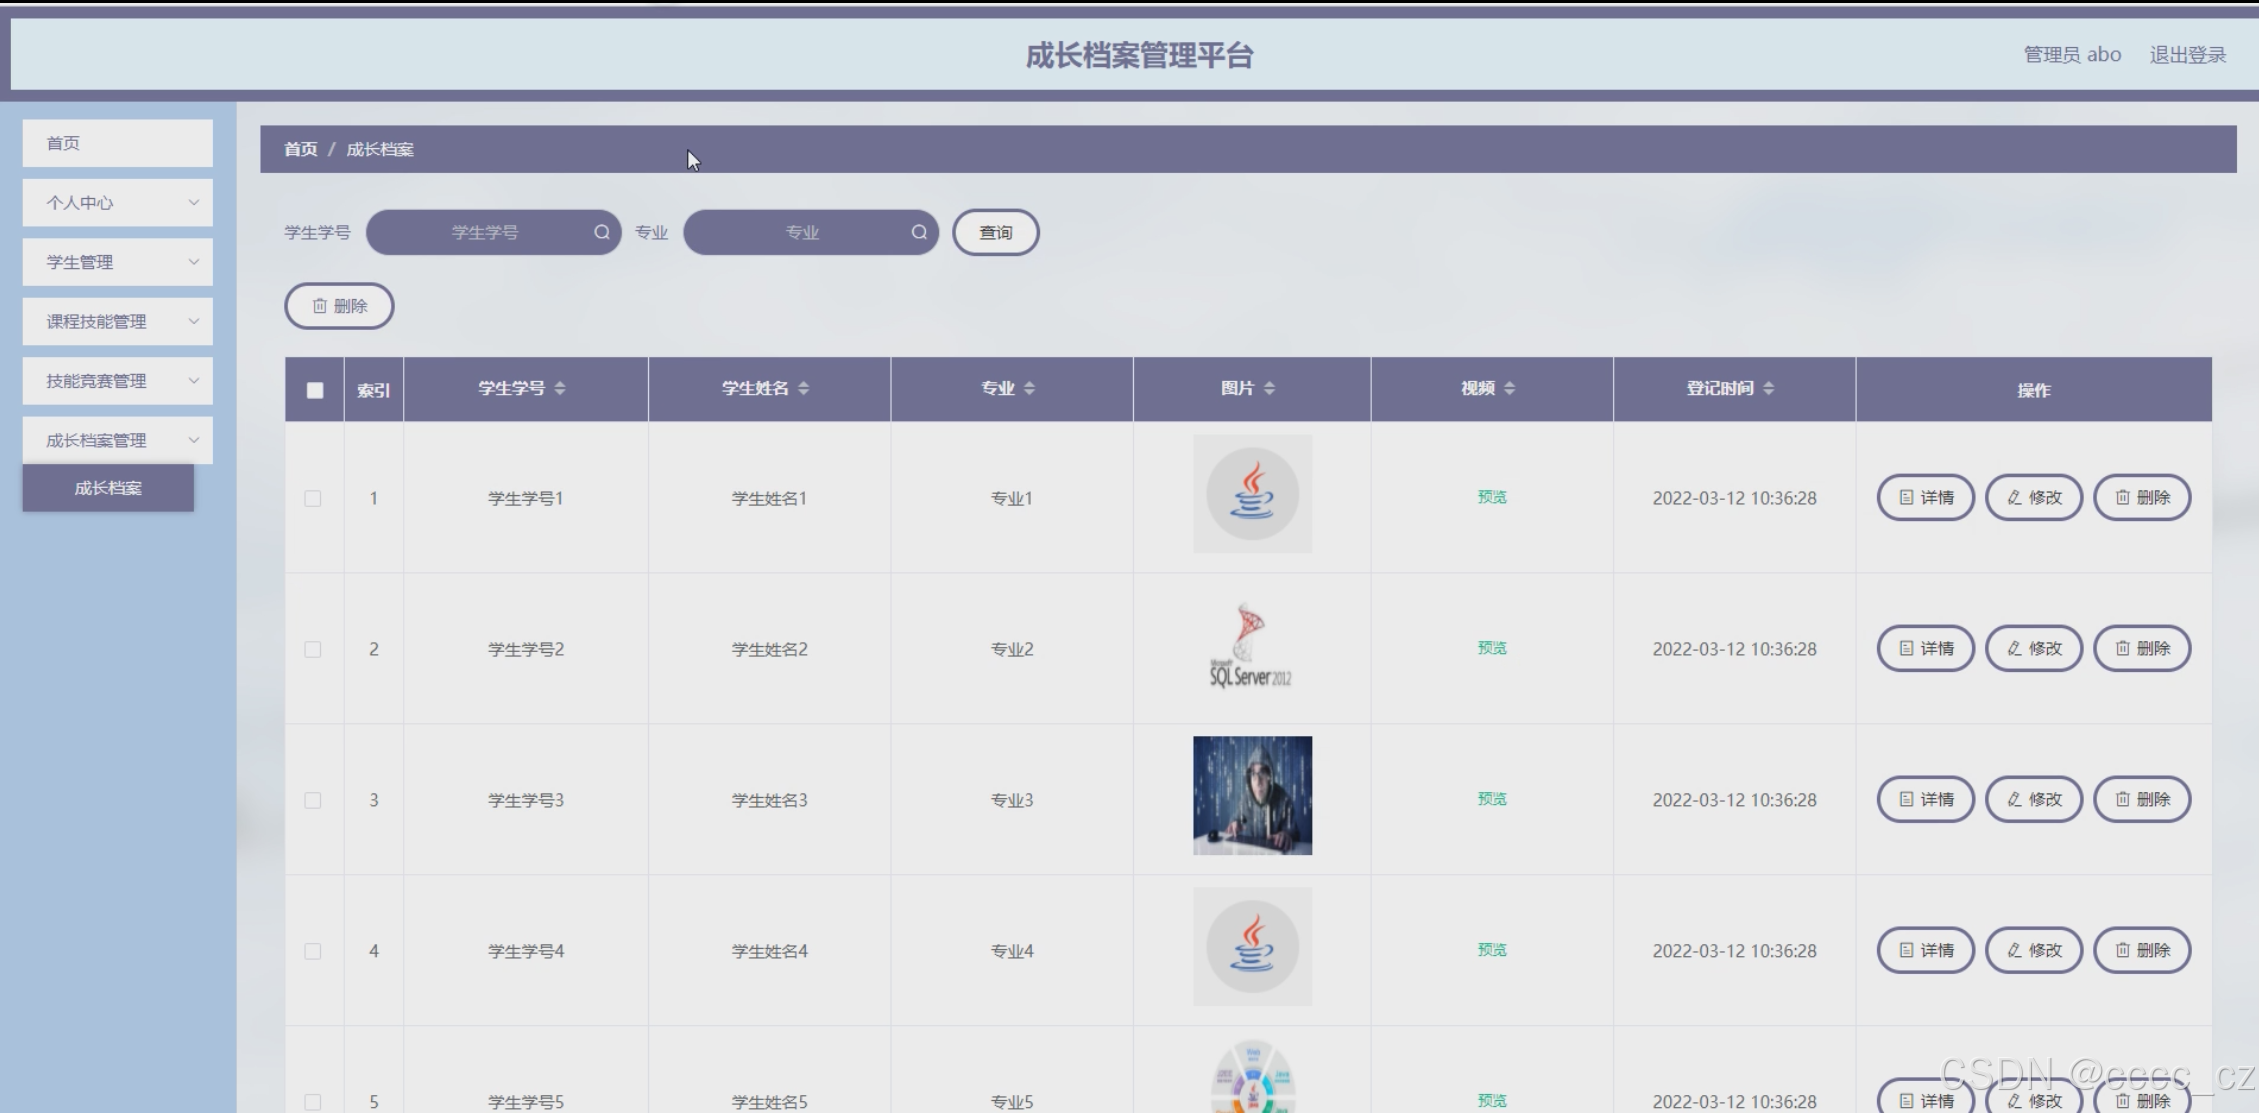Select 成长档案 submenu item
The width and height of the screenshot is (2259, 1113).
[108, 488]
